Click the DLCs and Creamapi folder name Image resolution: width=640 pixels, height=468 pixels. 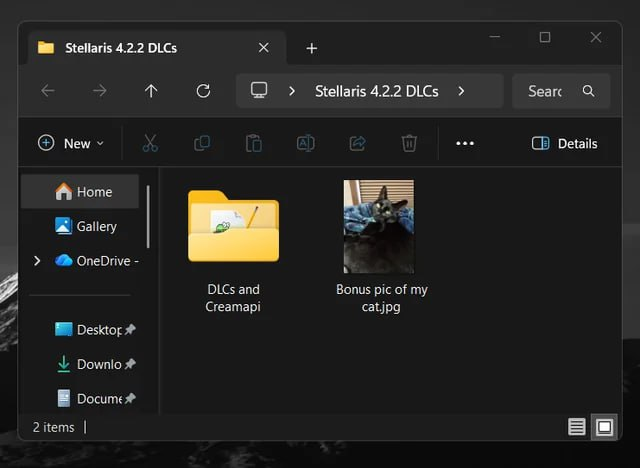click(233, 298)
